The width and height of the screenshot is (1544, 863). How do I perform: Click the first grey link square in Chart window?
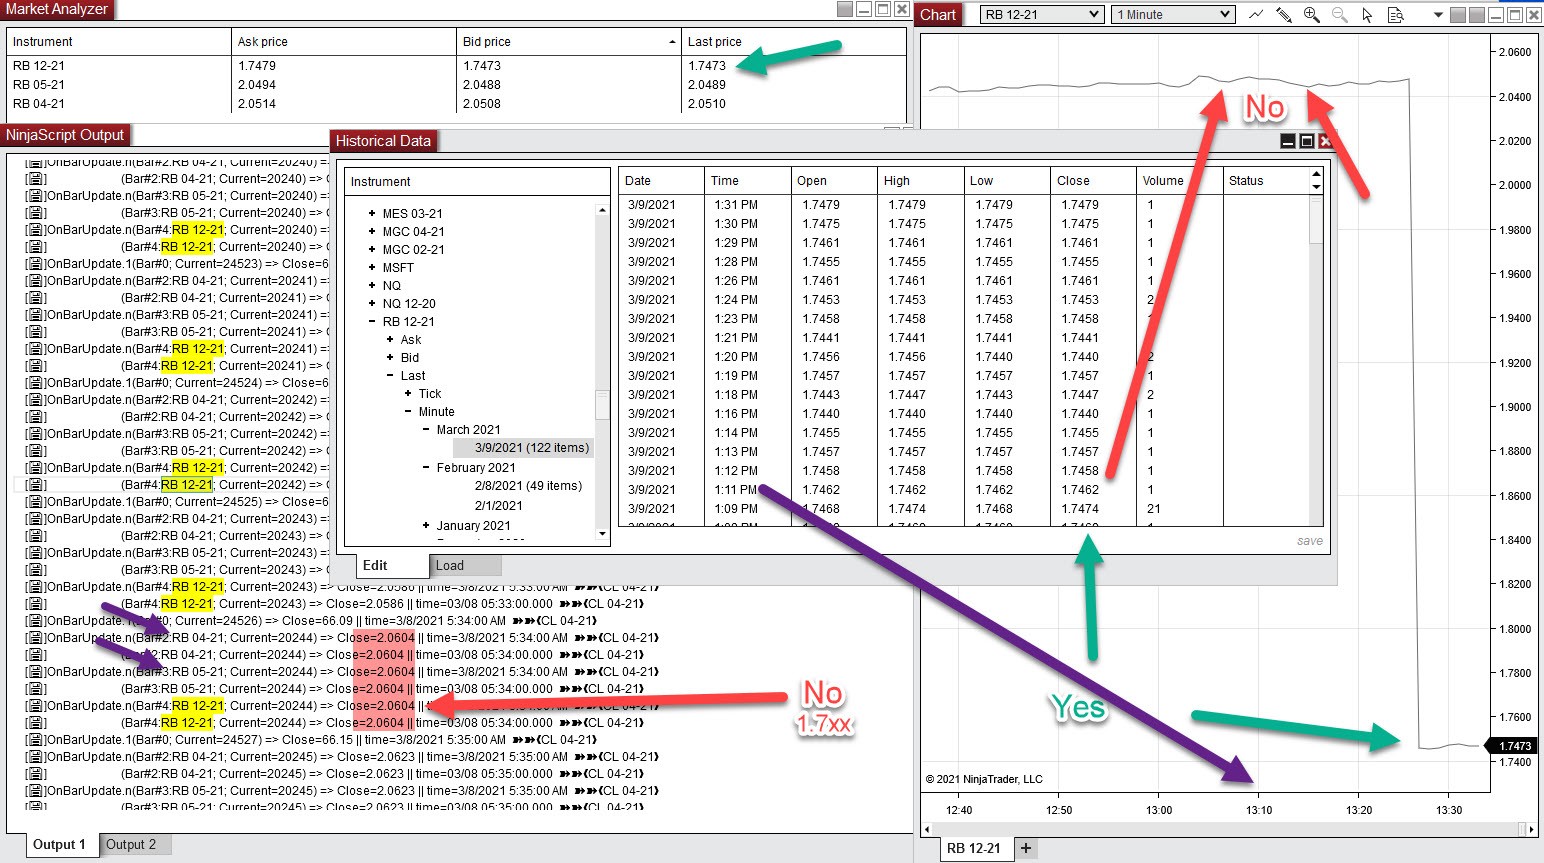pyautogui.click(x=1458, y=15)
